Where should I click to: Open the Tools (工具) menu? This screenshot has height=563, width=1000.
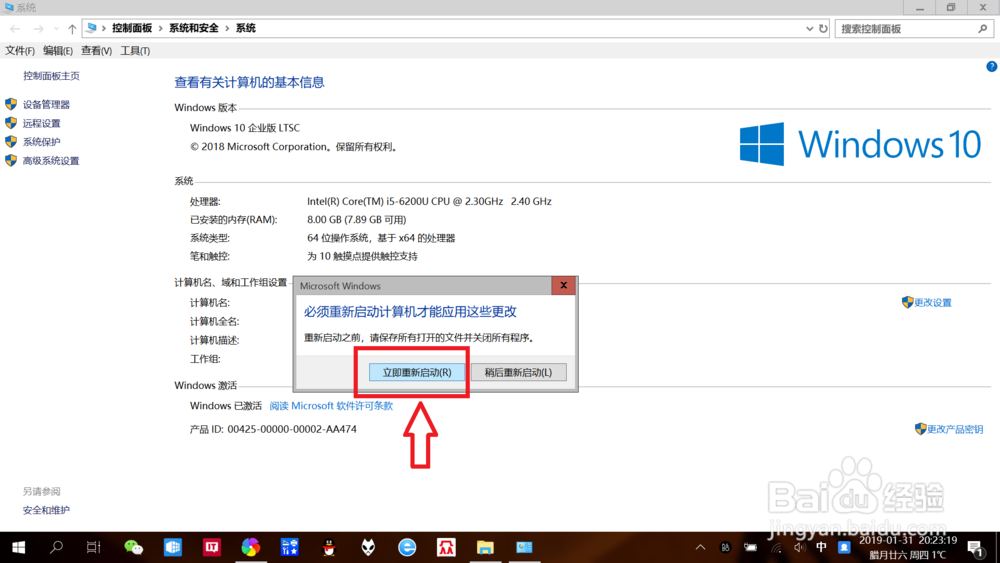pos(135,50)
